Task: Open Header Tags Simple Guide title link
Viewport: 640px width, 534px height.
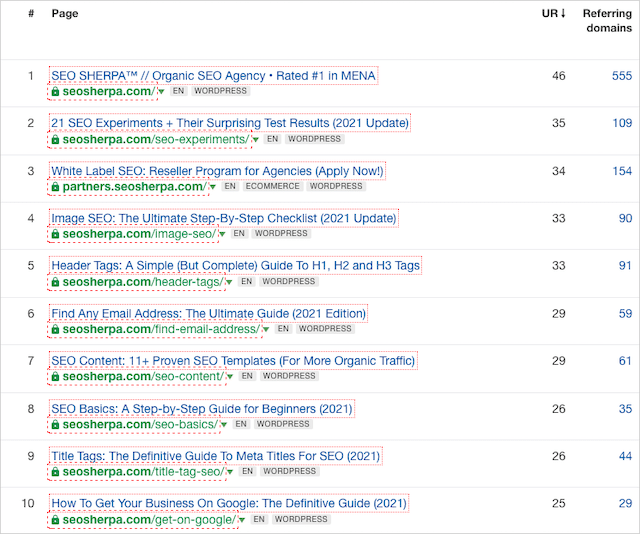Action: (x=236, y=266)
